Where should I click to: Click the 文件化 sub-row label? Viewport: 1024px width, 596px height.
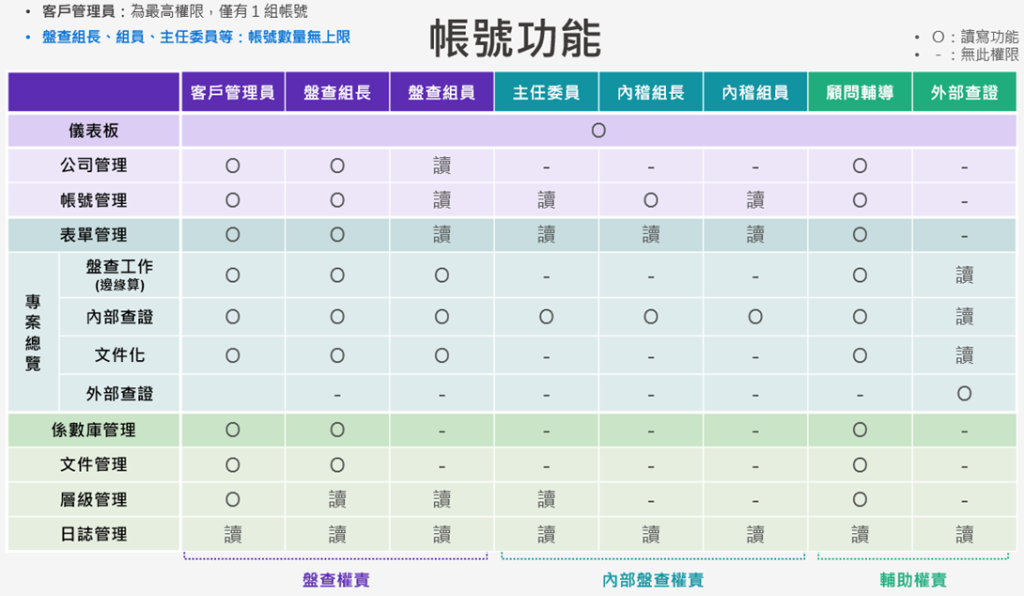coord(120,355)
